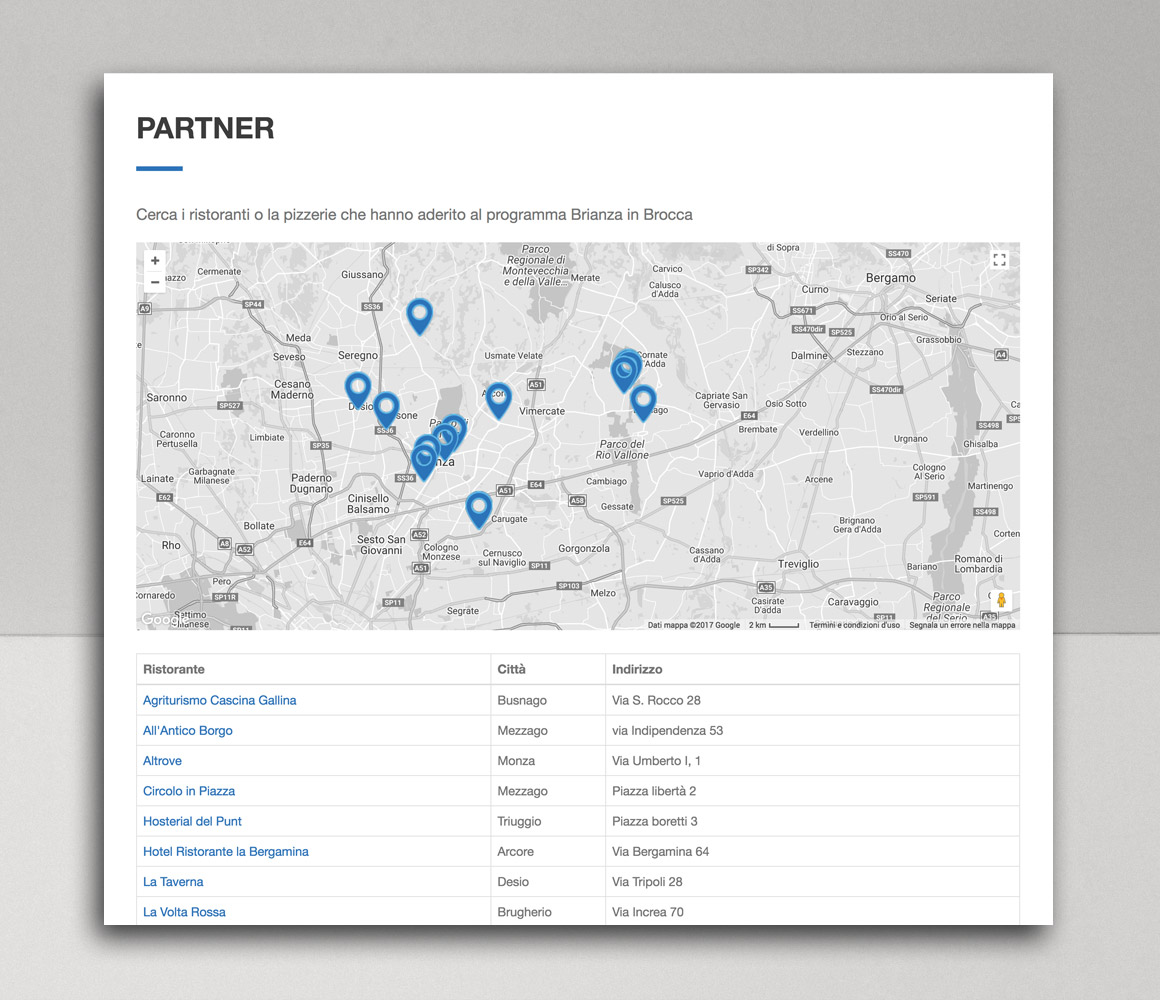Viewport: 1160px width, 1000px height.
Task: Select the map pin at Busnago
Action: click(643, 402)
